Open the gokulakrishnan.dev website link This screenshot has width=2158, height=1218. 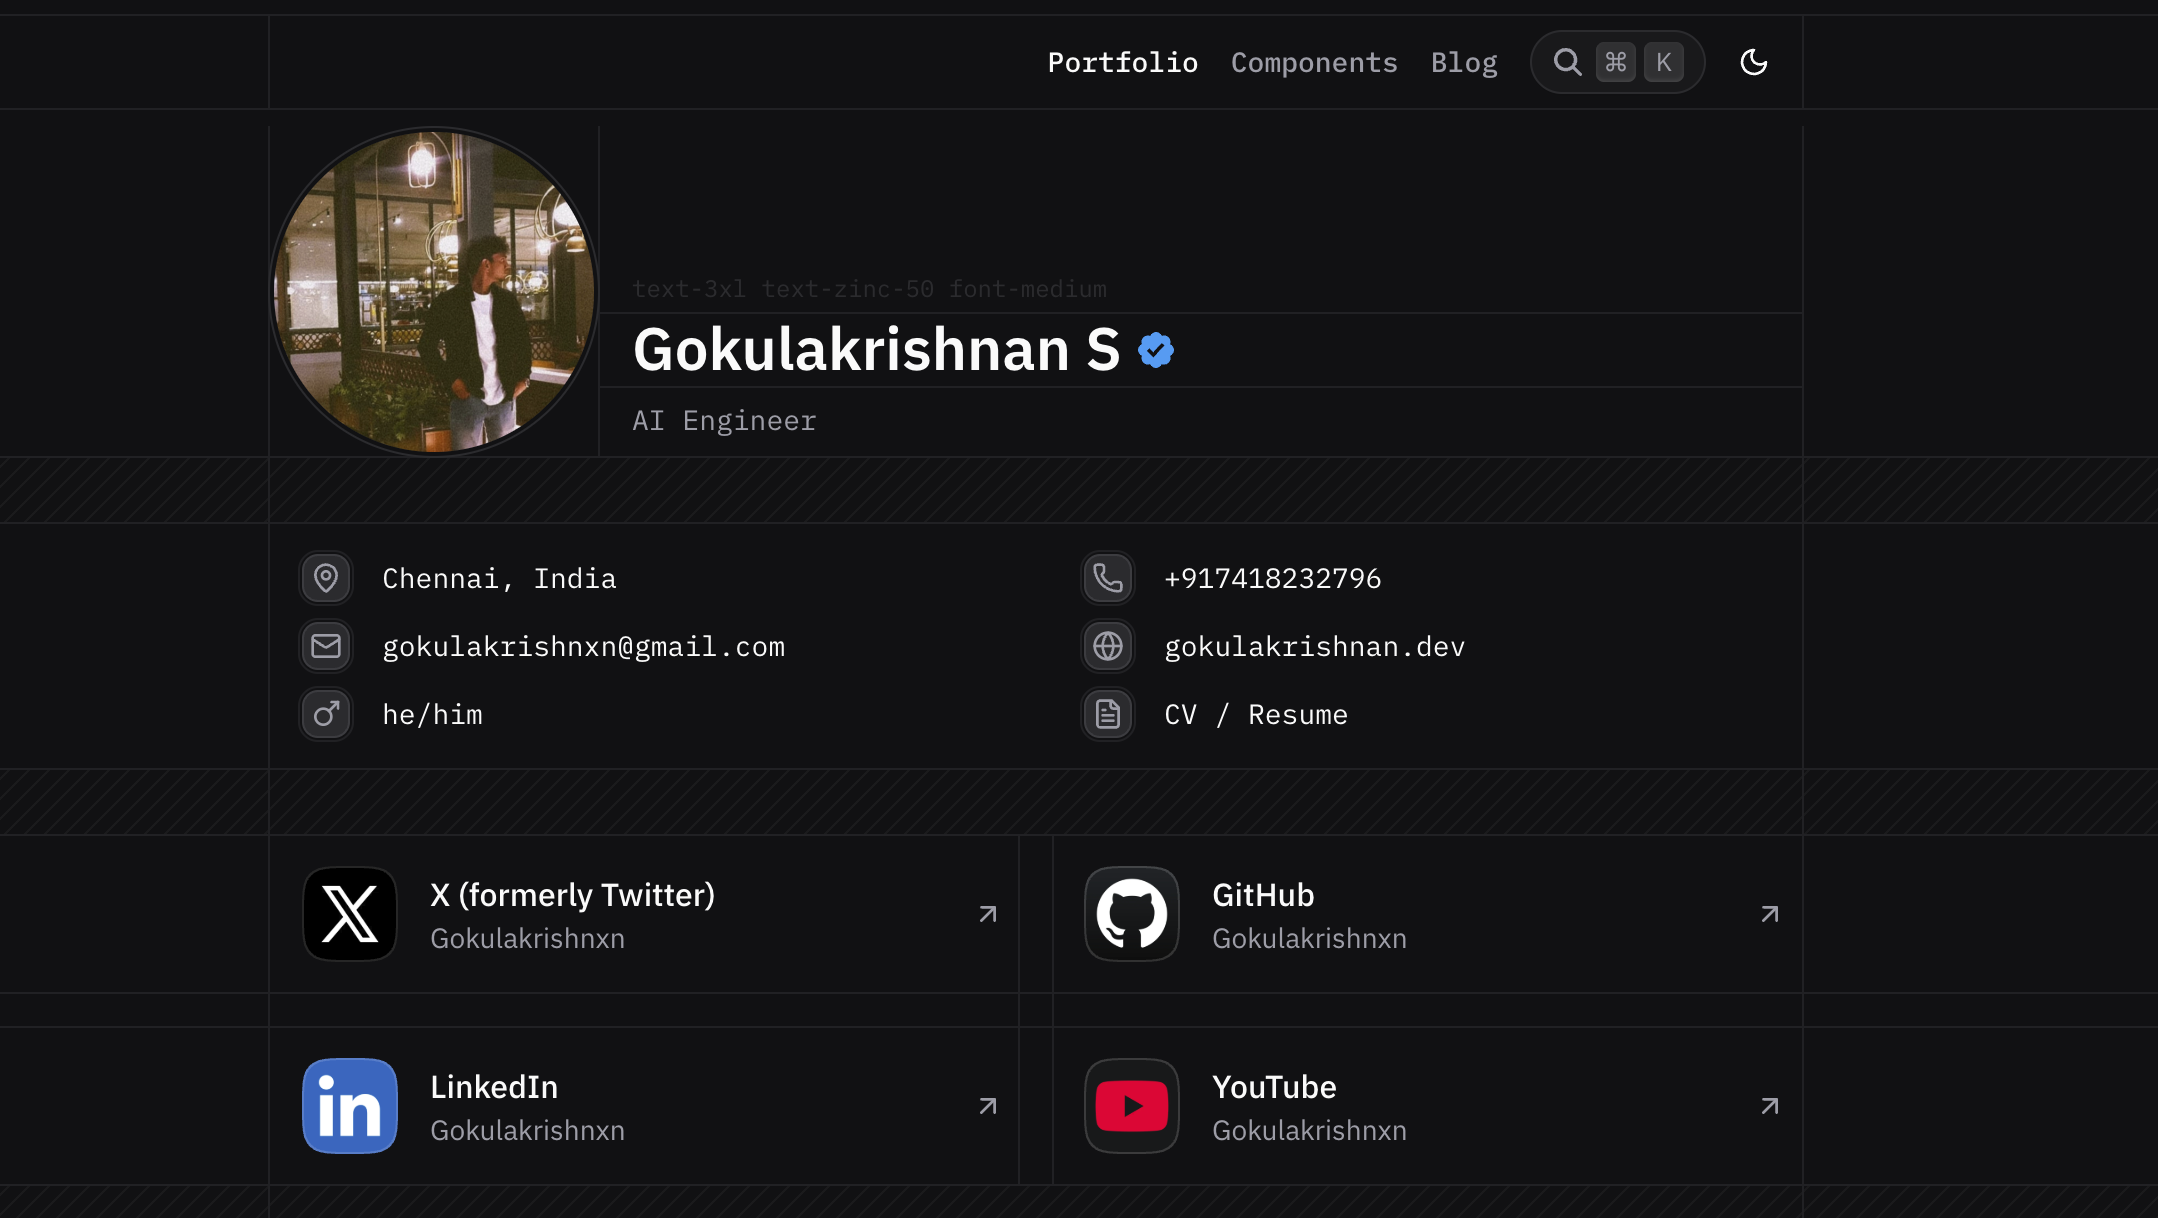pyautogui.click(x=1314, y=647)
